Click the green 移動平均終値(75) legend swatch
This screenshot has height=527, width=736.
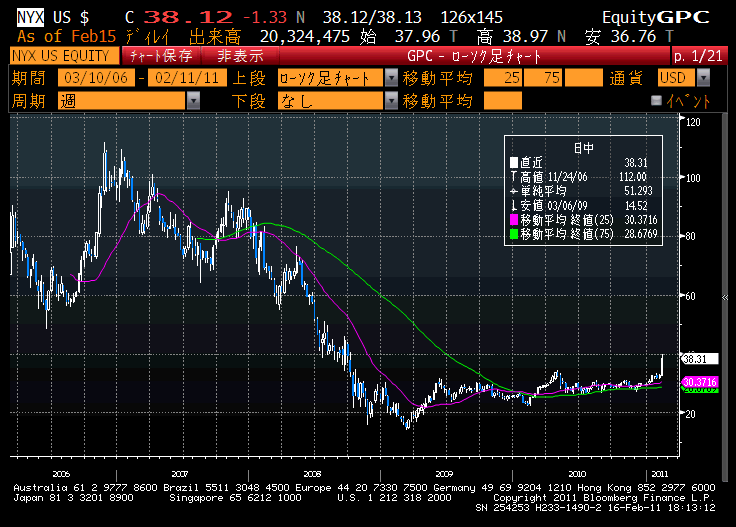click(x=514, y=234)
